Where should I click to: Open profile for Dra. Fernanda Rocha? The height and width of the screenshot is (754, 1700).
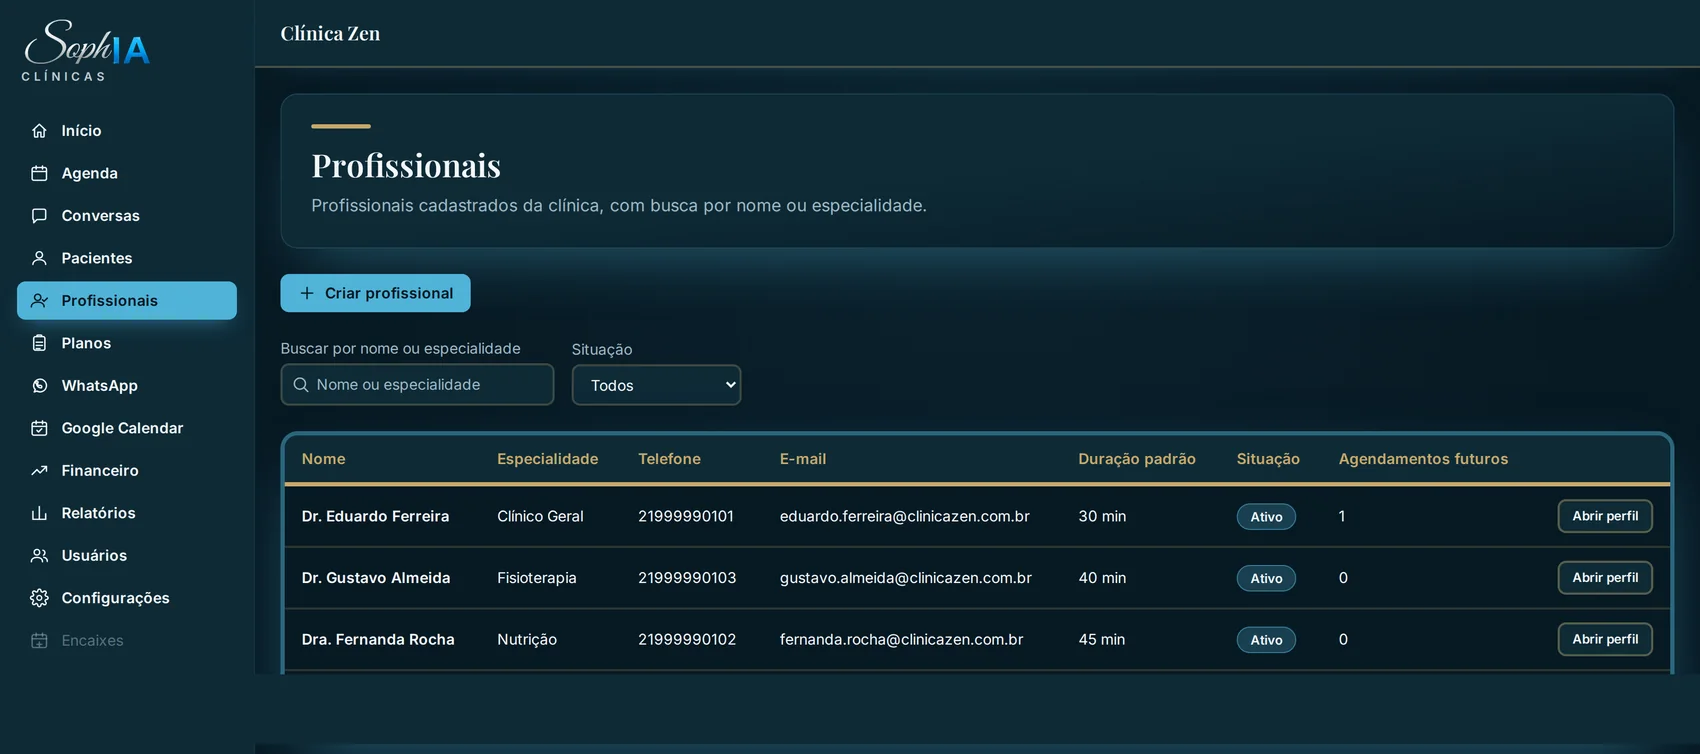pyautogui.click(x=1605, y=639)
